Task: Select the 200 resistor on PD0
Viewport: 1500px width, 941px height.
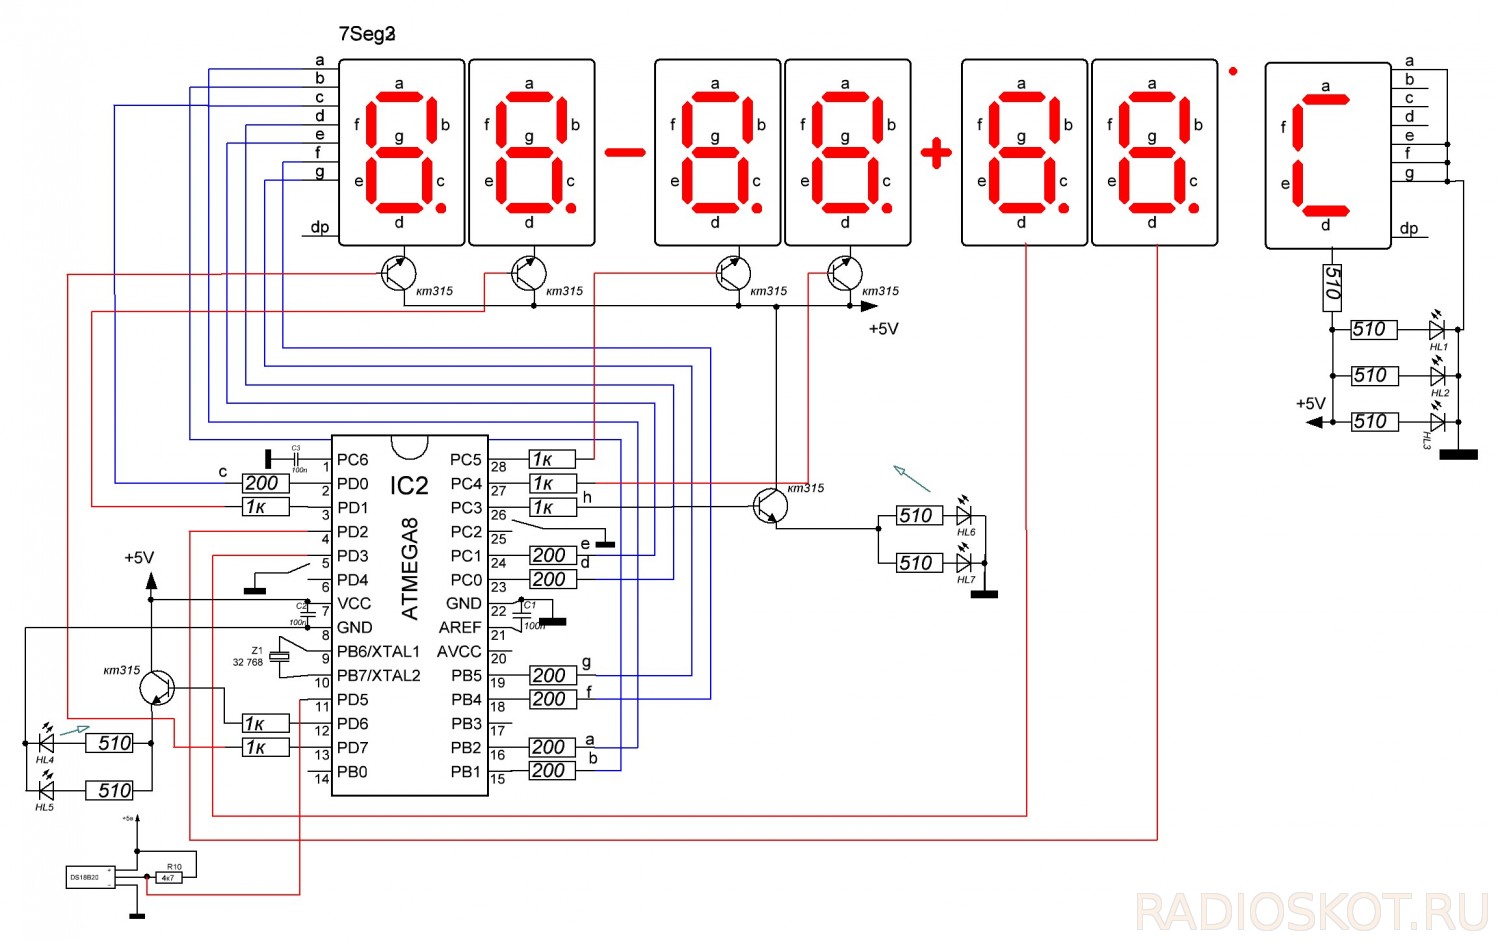Action: 266,483
